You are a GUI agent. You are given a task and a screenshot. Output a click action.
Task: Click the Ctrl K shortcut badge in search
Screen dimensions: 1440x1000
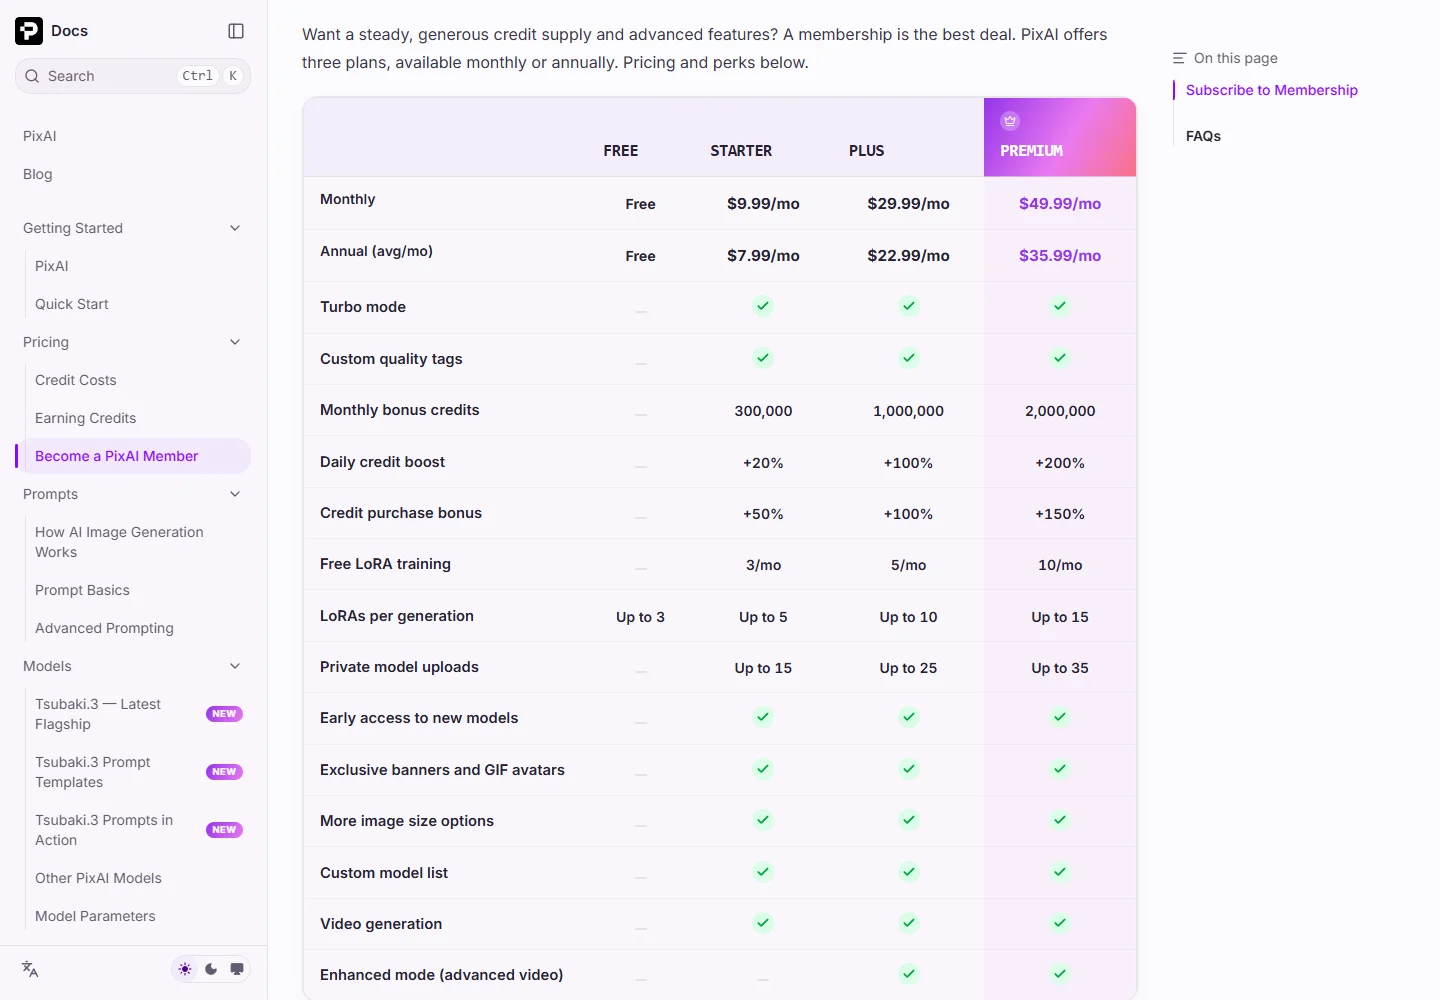click(210, 76)
